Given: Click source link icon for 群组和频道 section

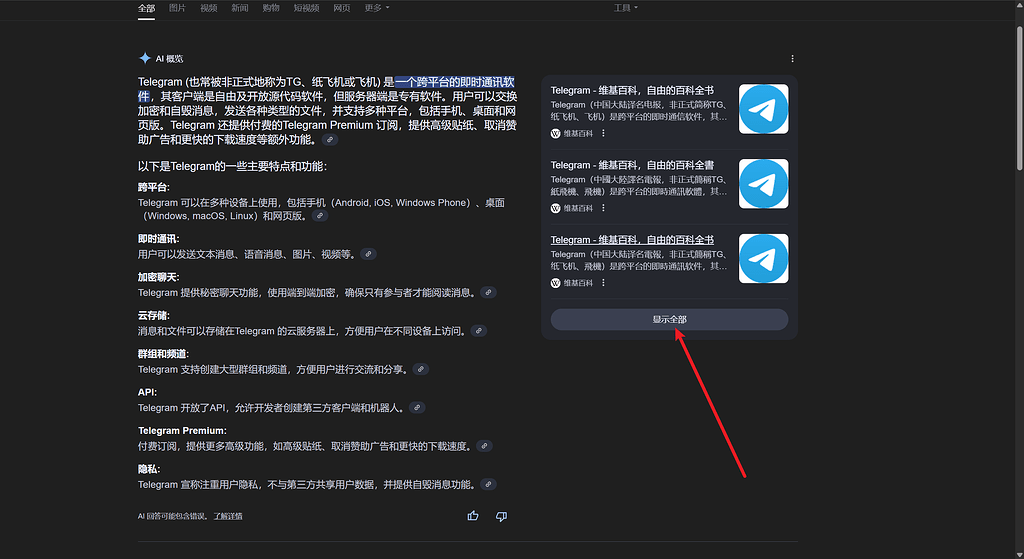Looking at the screenshot, I should [x=421, y=370].
